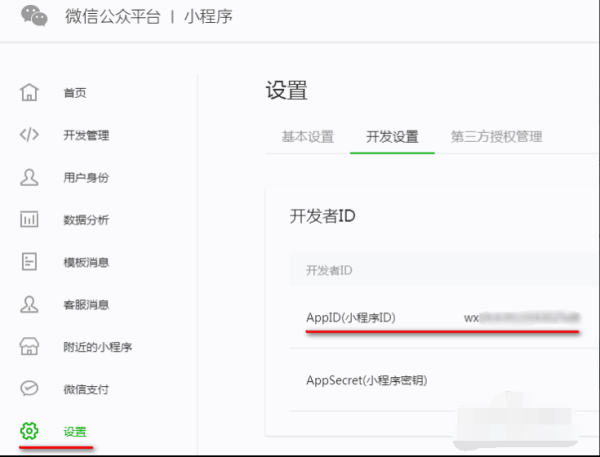Click the 附近的小程序 store icon
This screenshot has height=457, width=600.
(x=29, y=346)
